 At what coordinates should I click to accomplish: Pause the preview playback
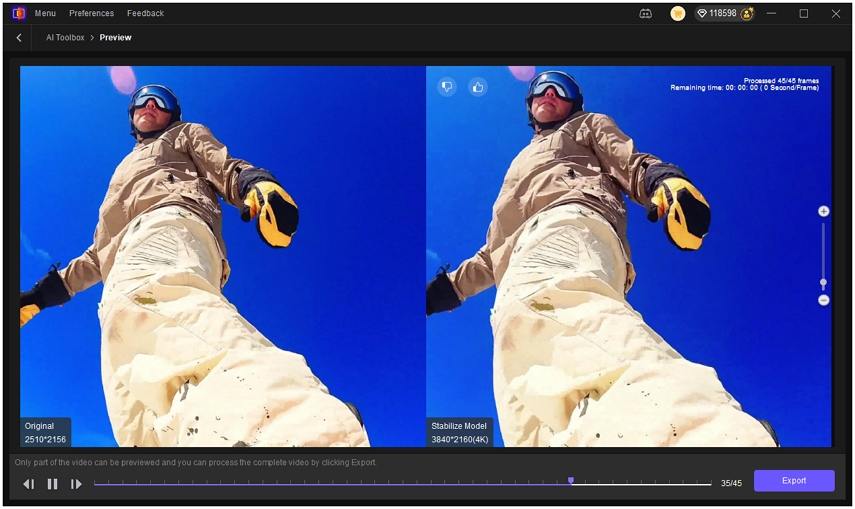[x=52, y=484]
